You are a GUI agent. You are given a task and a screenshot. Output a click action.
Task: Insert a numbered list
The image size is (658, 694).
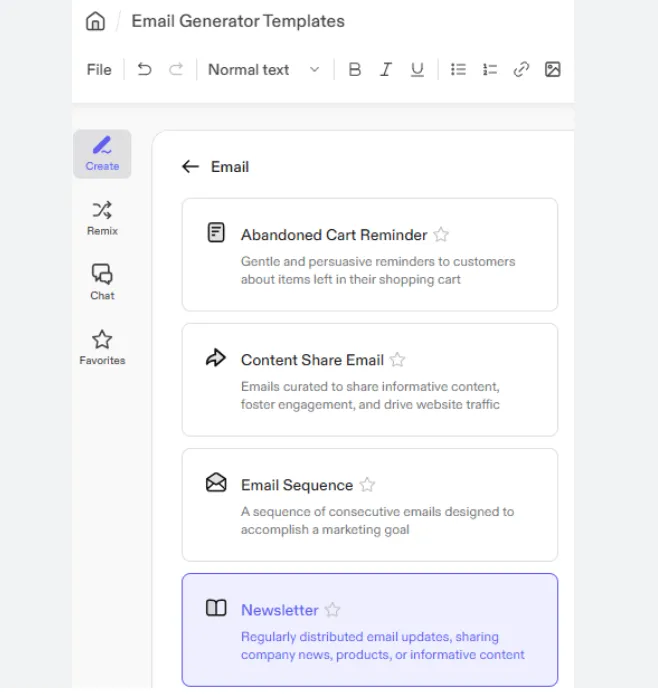489,69
